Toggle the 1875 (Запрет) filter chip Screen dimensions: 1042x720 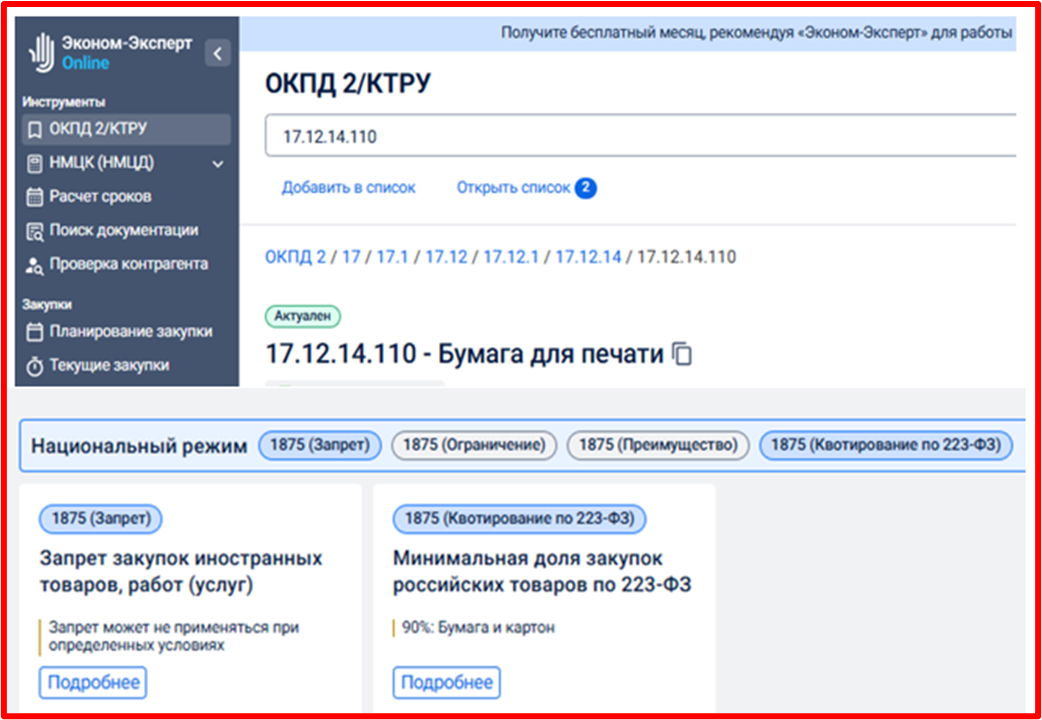click(x=320, y=445)
